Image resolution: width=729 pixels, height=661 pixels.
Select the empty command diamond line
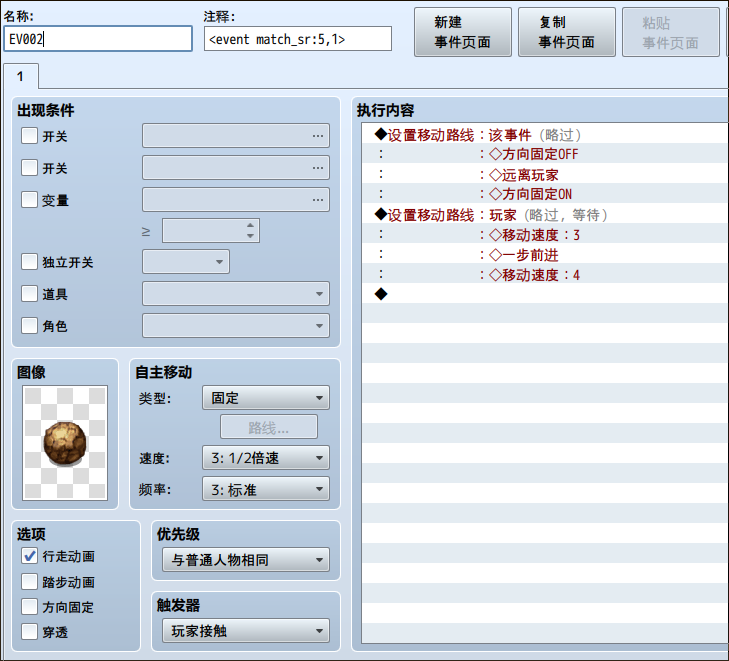click(x=545, y=294)
